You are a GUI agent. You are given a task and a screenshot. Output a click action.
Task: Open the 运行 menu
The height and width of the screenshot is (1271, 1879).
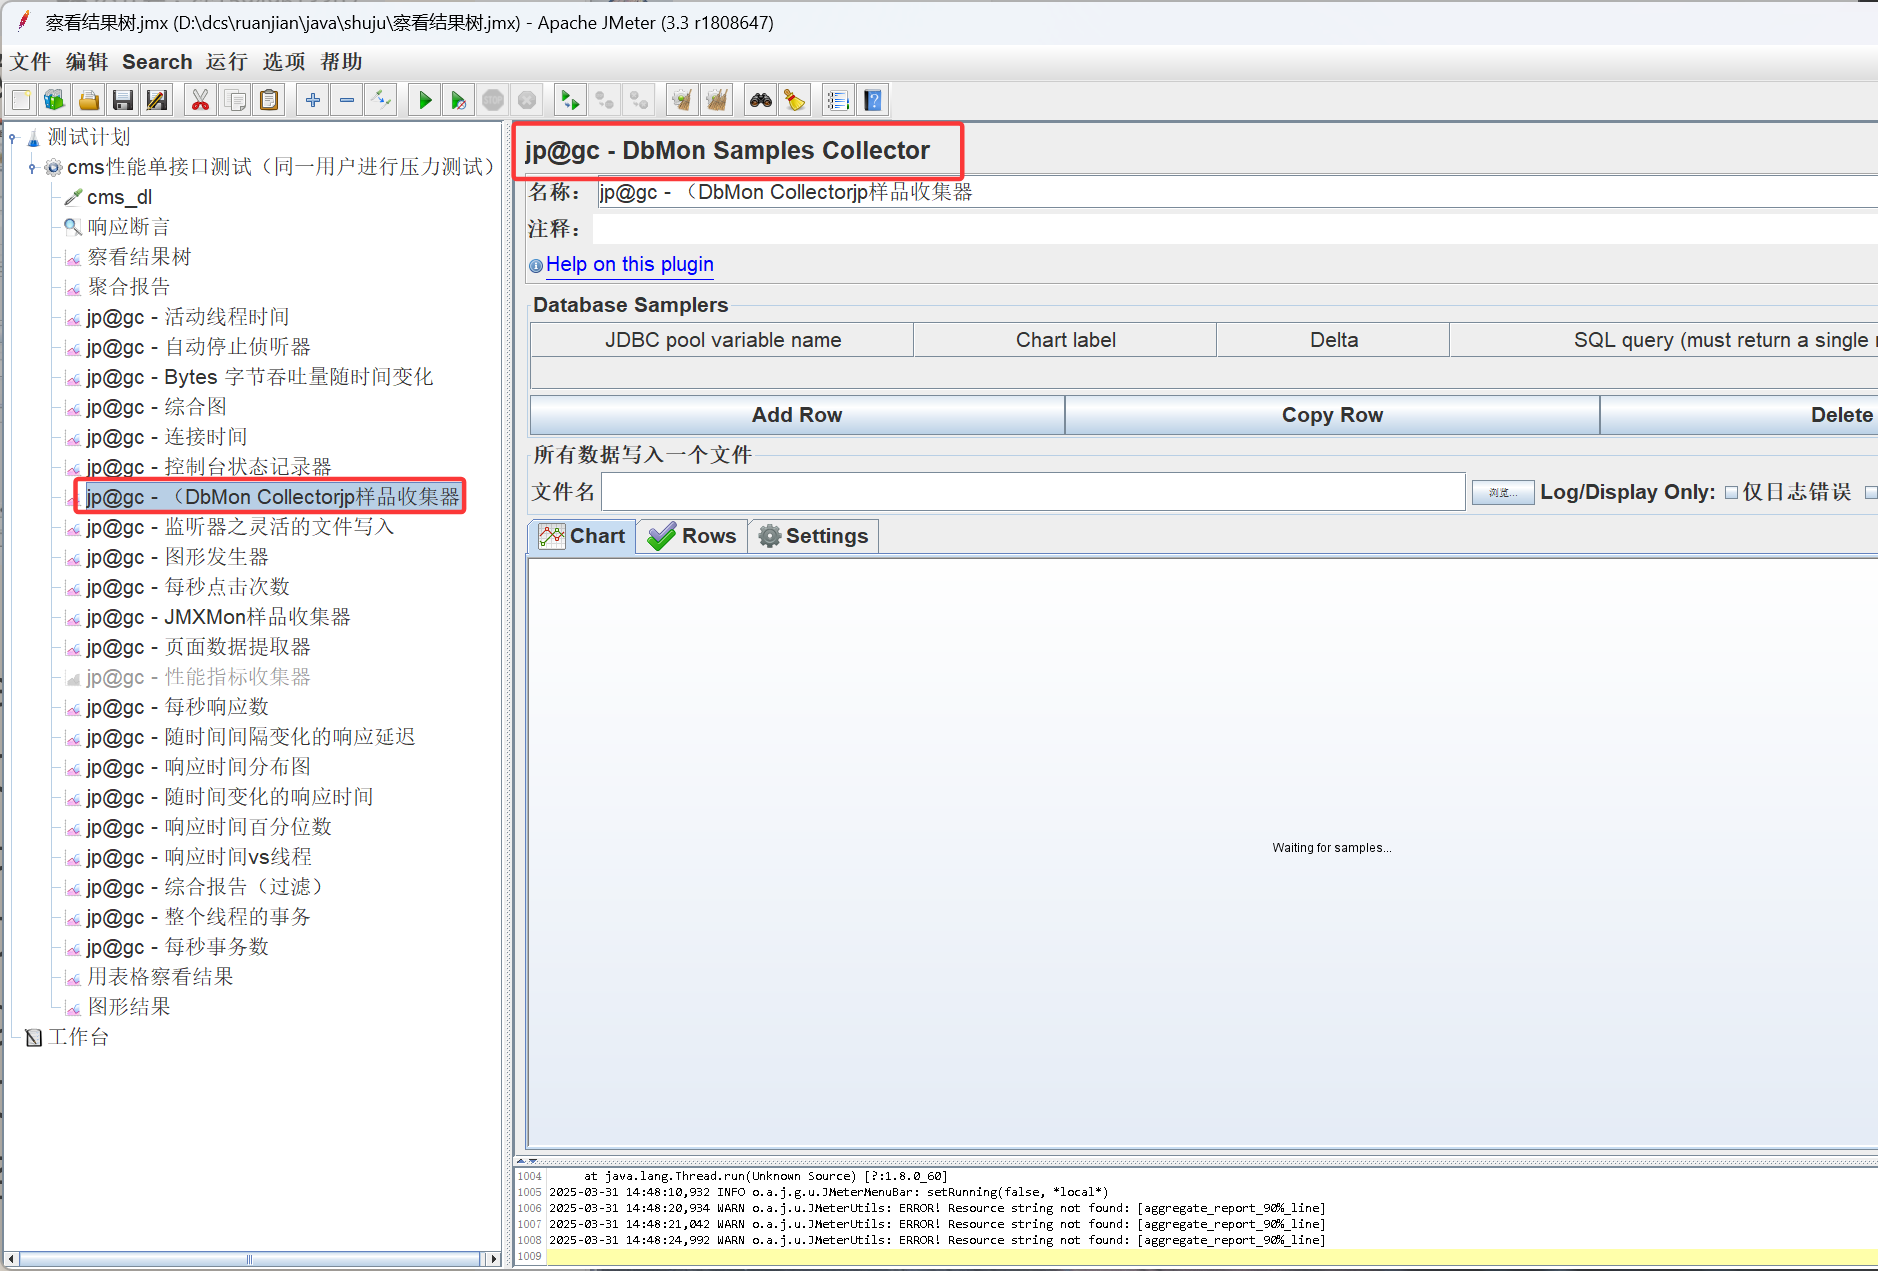(227, 62)
